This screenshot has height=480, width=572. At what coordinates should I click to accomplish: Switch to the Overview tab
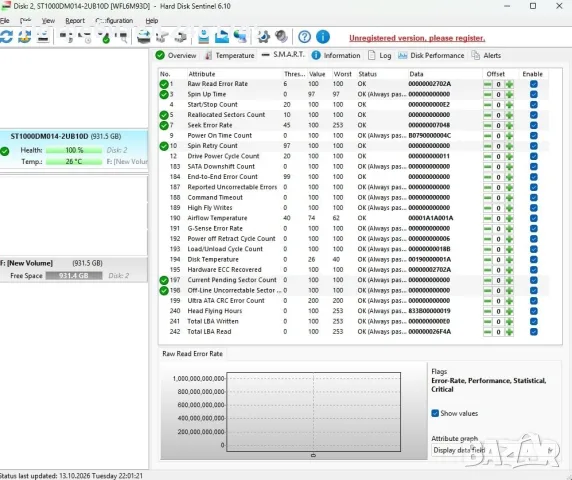pos(176,55)
